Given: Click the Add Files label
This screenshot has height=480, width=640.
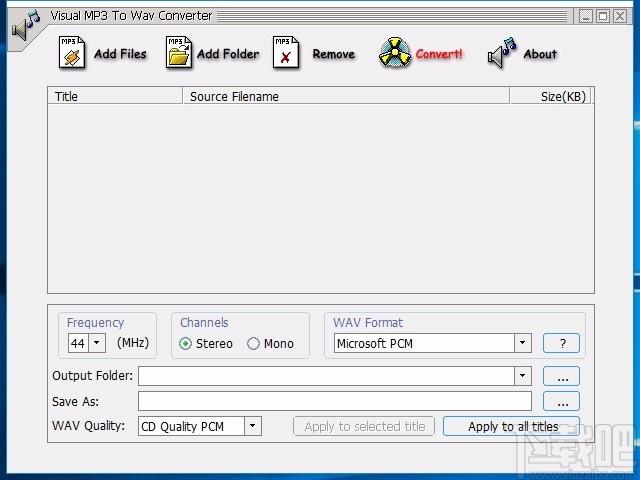Looking at the screenshot, I should pyautogui.click(x=120, y=54).
